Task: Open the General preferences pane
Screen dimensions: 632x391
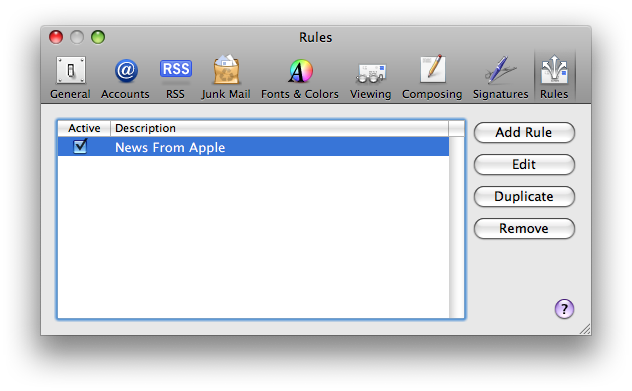Action: [70, 77]
